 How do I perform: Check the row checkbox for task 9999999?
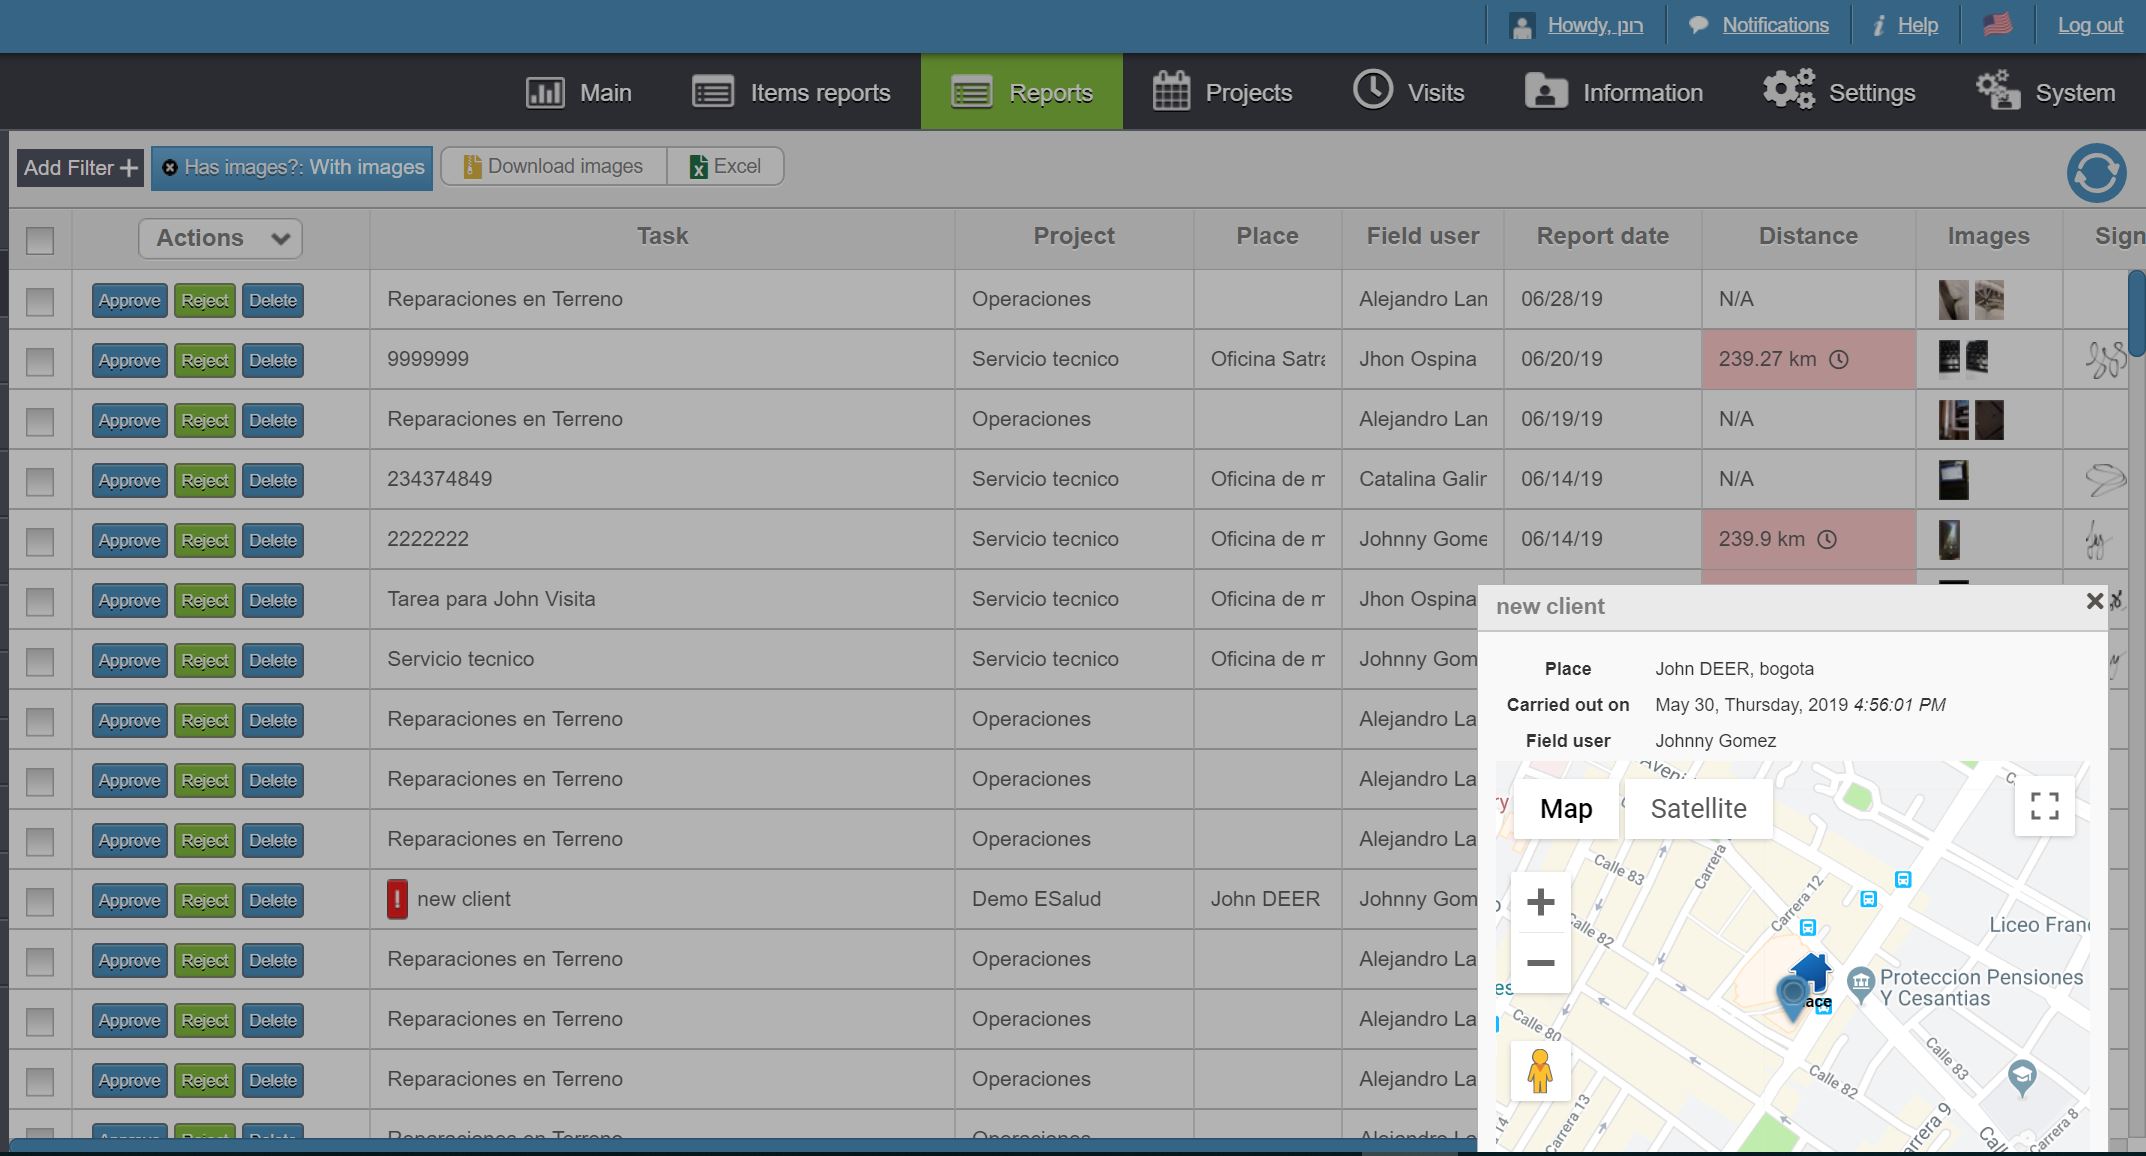pyautogui.click(x=40, y=360)
